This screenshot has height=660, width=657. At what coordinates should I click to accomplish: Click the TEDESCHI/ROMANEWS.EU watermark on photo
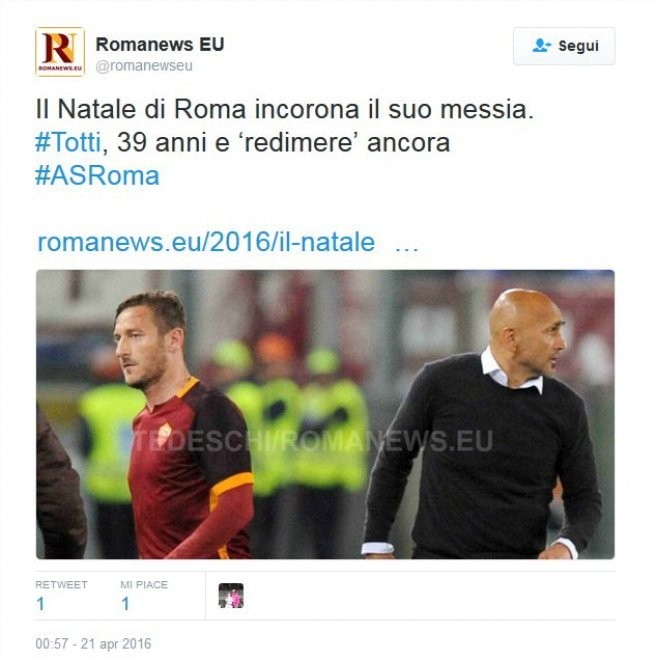(314, 441)
